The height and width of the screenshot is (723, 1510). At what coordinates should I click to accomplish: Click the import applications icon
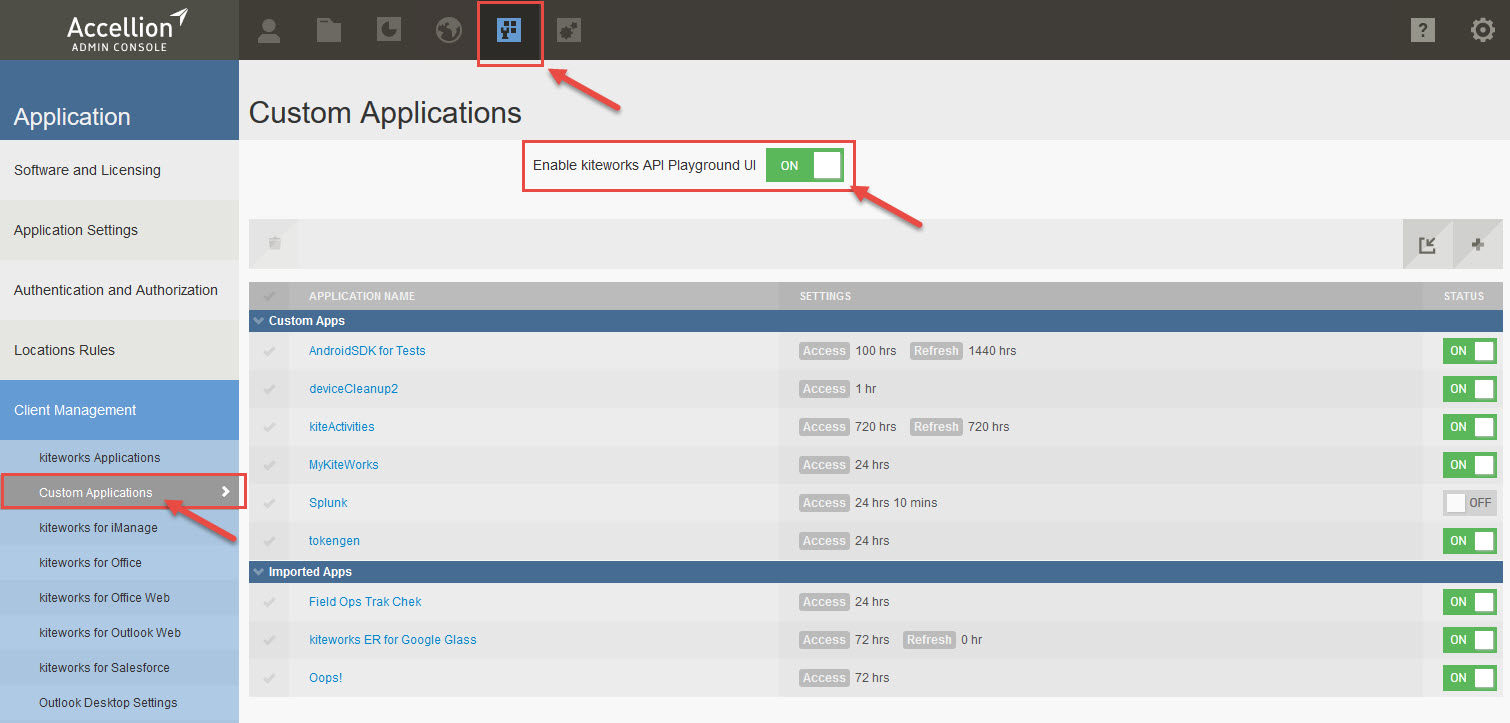pyautogui.click(x=1427, y=243)
